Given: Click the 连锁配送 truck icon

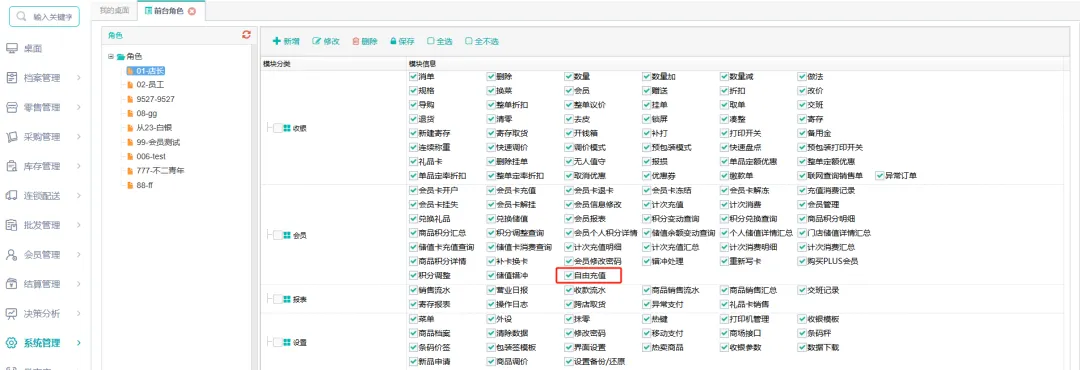Looking at the screenshot, I should 12,196.
